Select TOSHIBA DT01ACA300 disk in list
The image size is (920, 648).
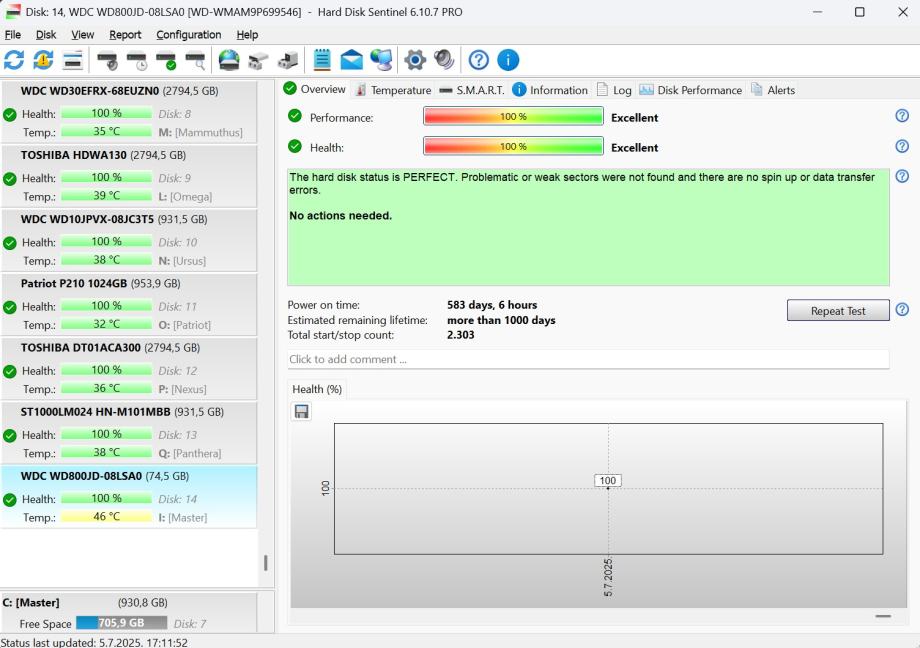(128, 369)
